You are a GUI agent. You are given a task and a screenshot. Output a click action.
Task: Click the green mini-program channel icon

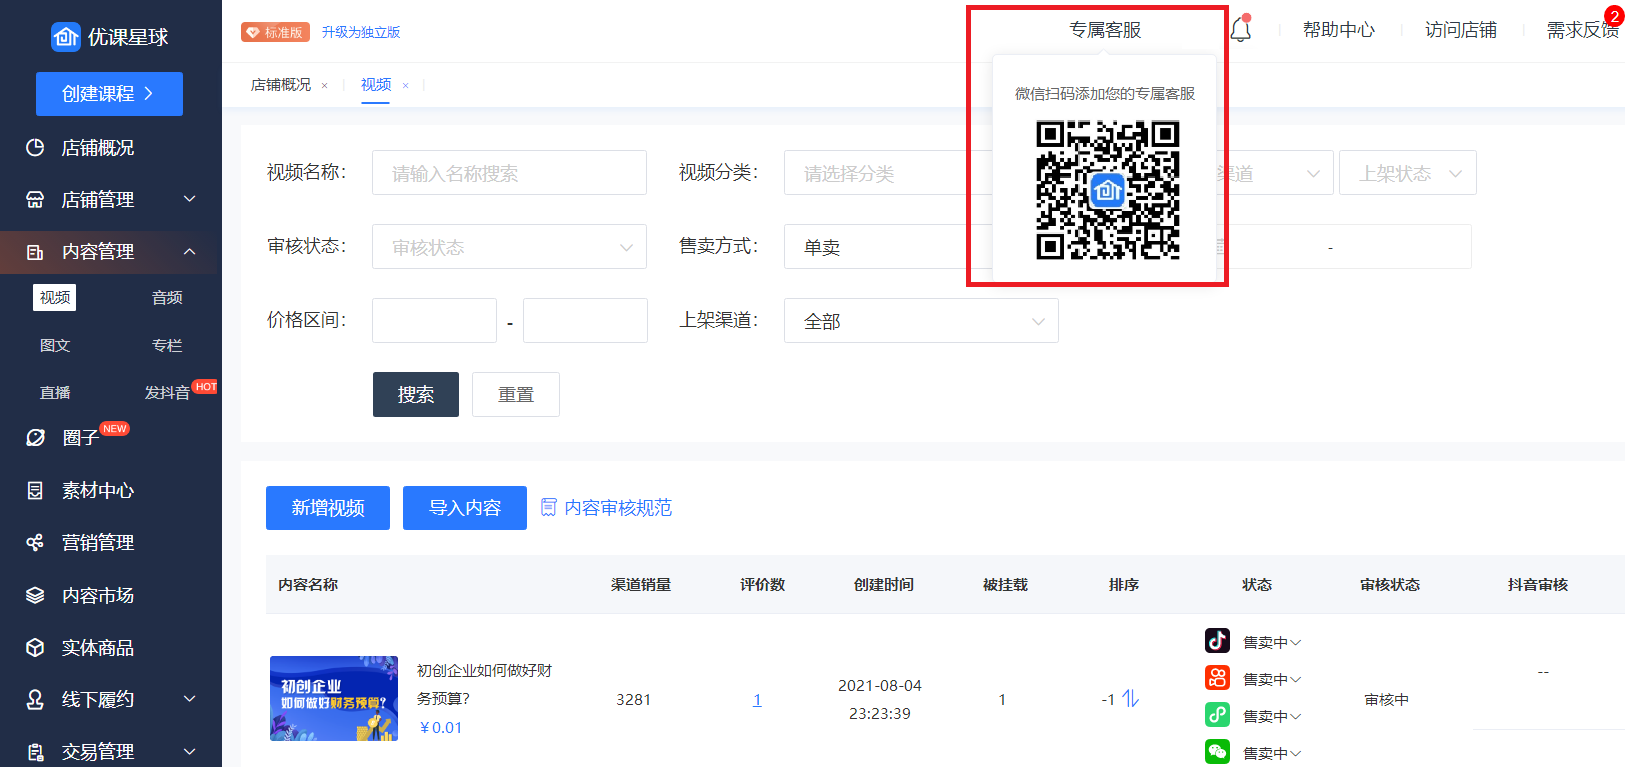click(x=1217, y=714)
